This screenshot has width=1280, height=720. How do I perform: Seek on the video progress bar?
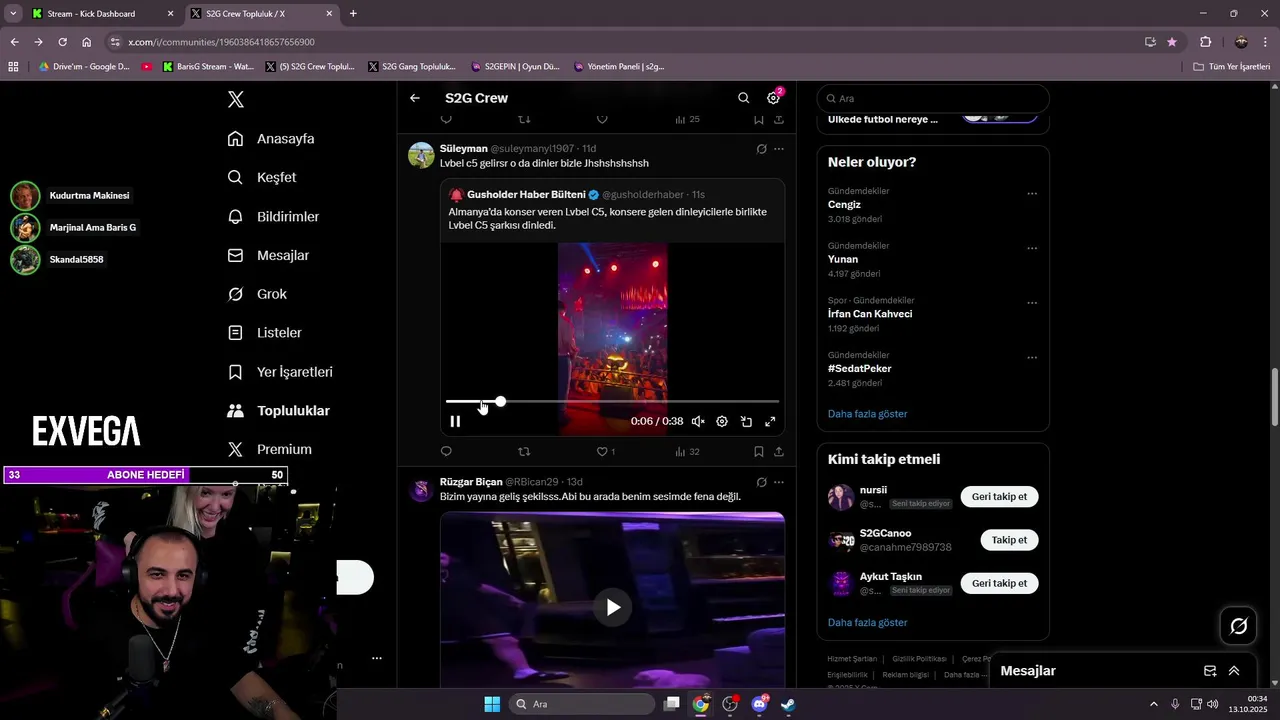click(x=612, y=401)
